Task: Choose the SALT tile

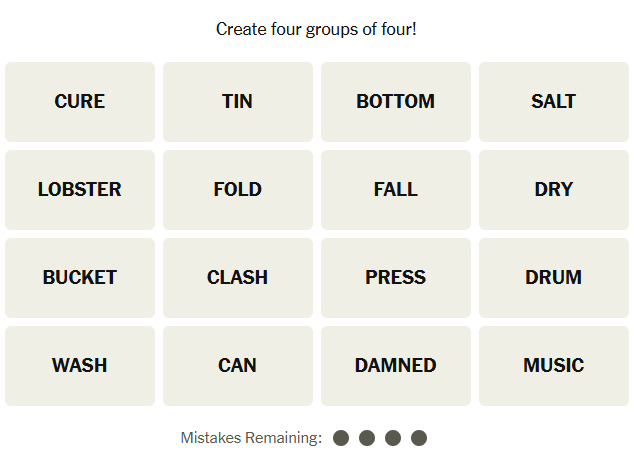Action: click(x=554, y=101)
